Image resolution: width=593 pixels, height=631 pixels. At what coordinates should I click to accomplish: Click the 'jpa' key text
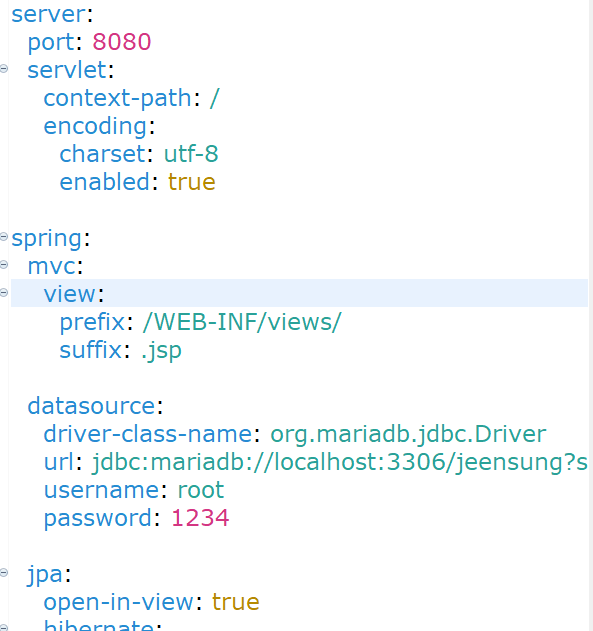pyautogui.click(x=45, y=575)
